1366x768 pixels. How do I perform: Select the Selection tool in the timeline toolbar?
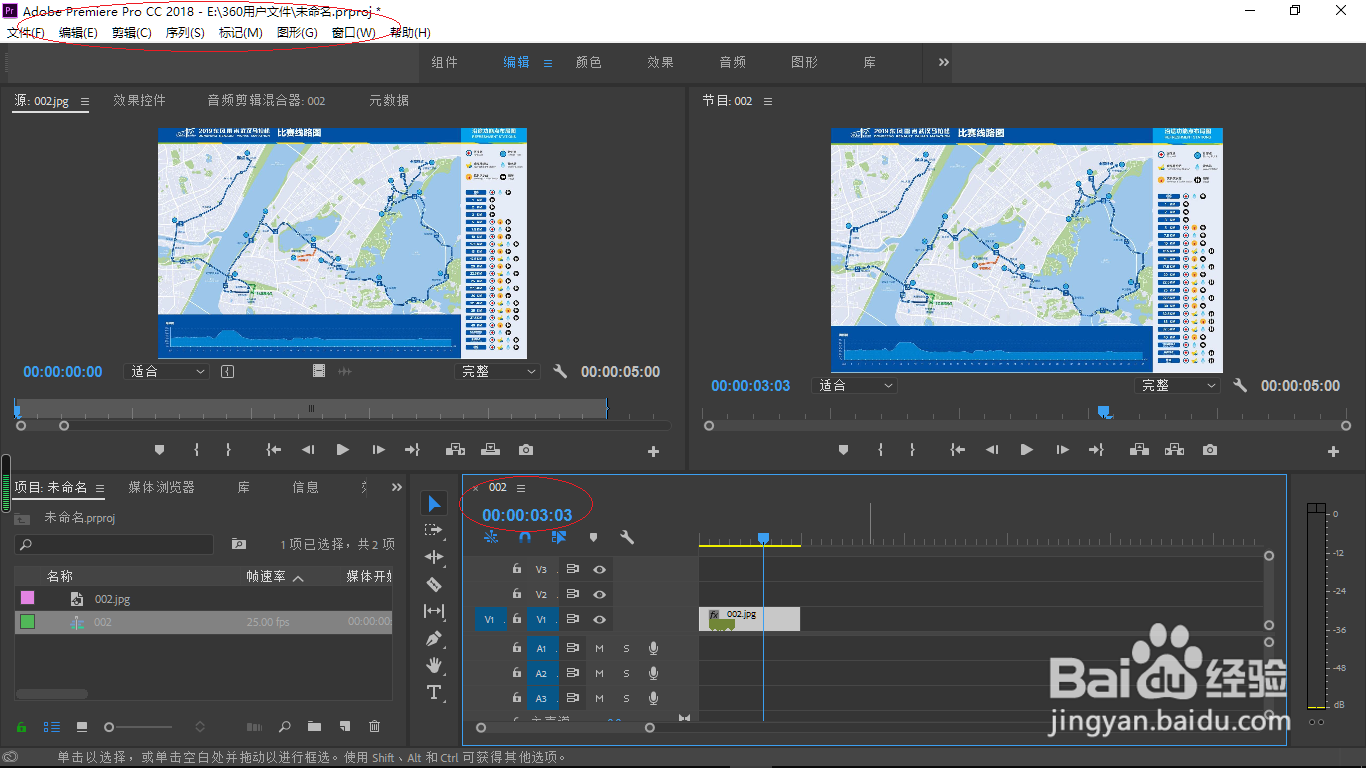coord(434,503)
